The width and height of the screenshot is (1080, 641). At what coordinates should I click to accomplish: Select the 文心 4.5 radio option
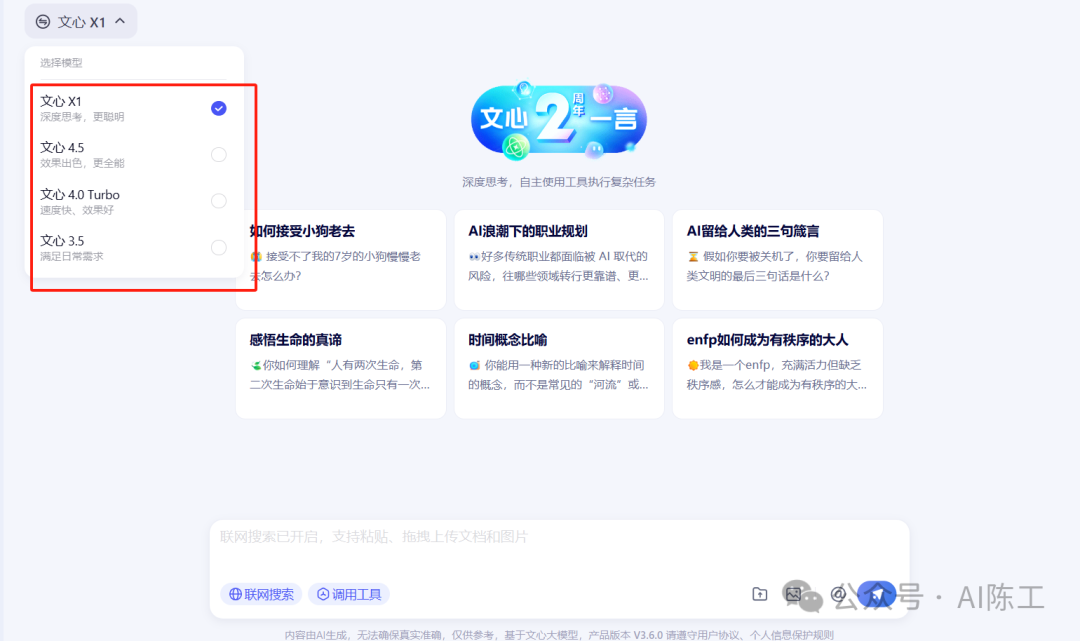point(218,154)
